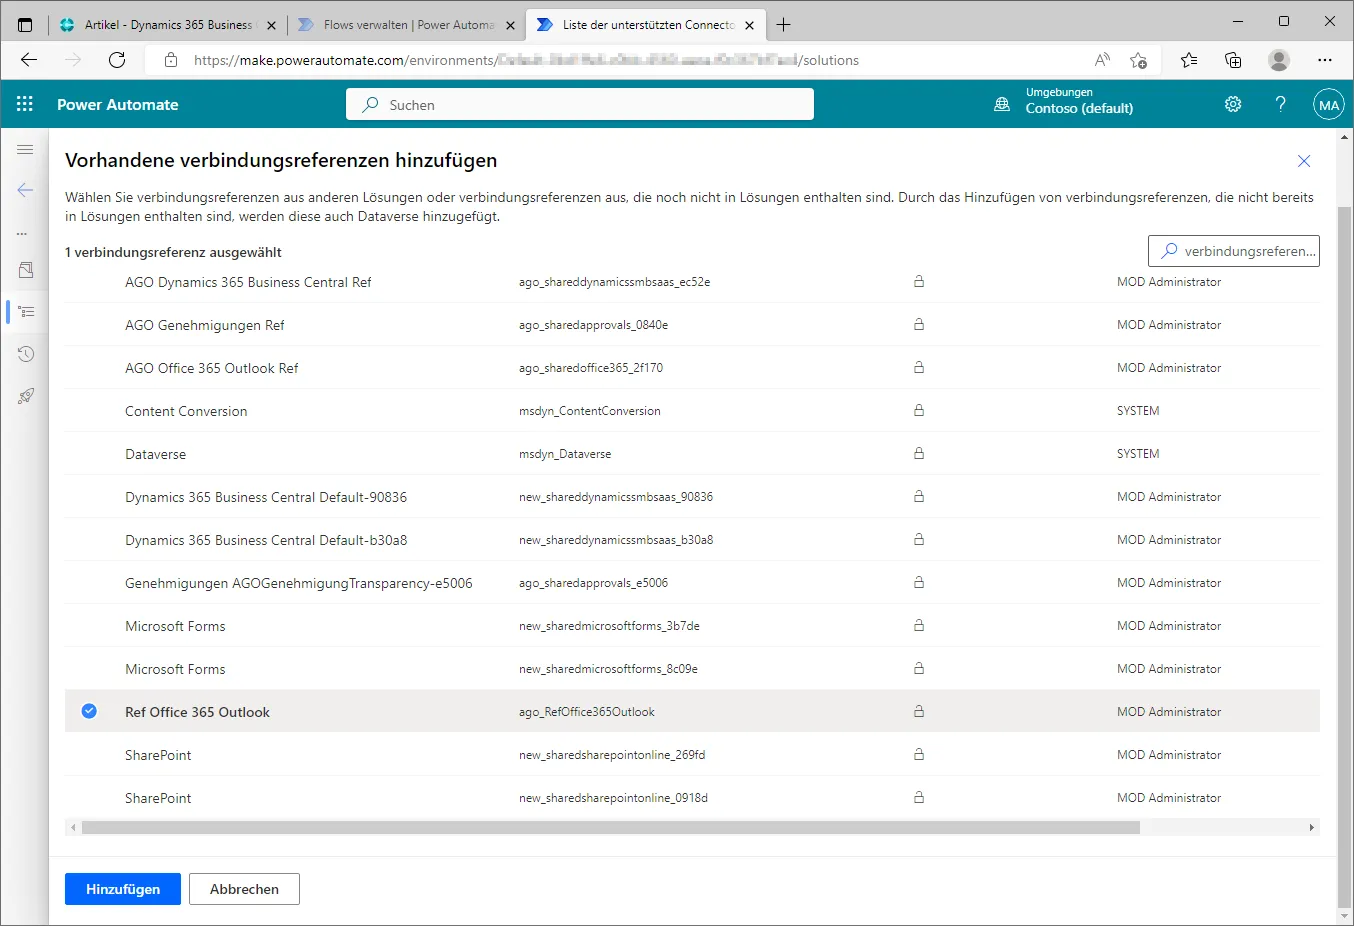
Task: Click the horizontal scrollbar right arrow
Action: (x=1312, y=828)
